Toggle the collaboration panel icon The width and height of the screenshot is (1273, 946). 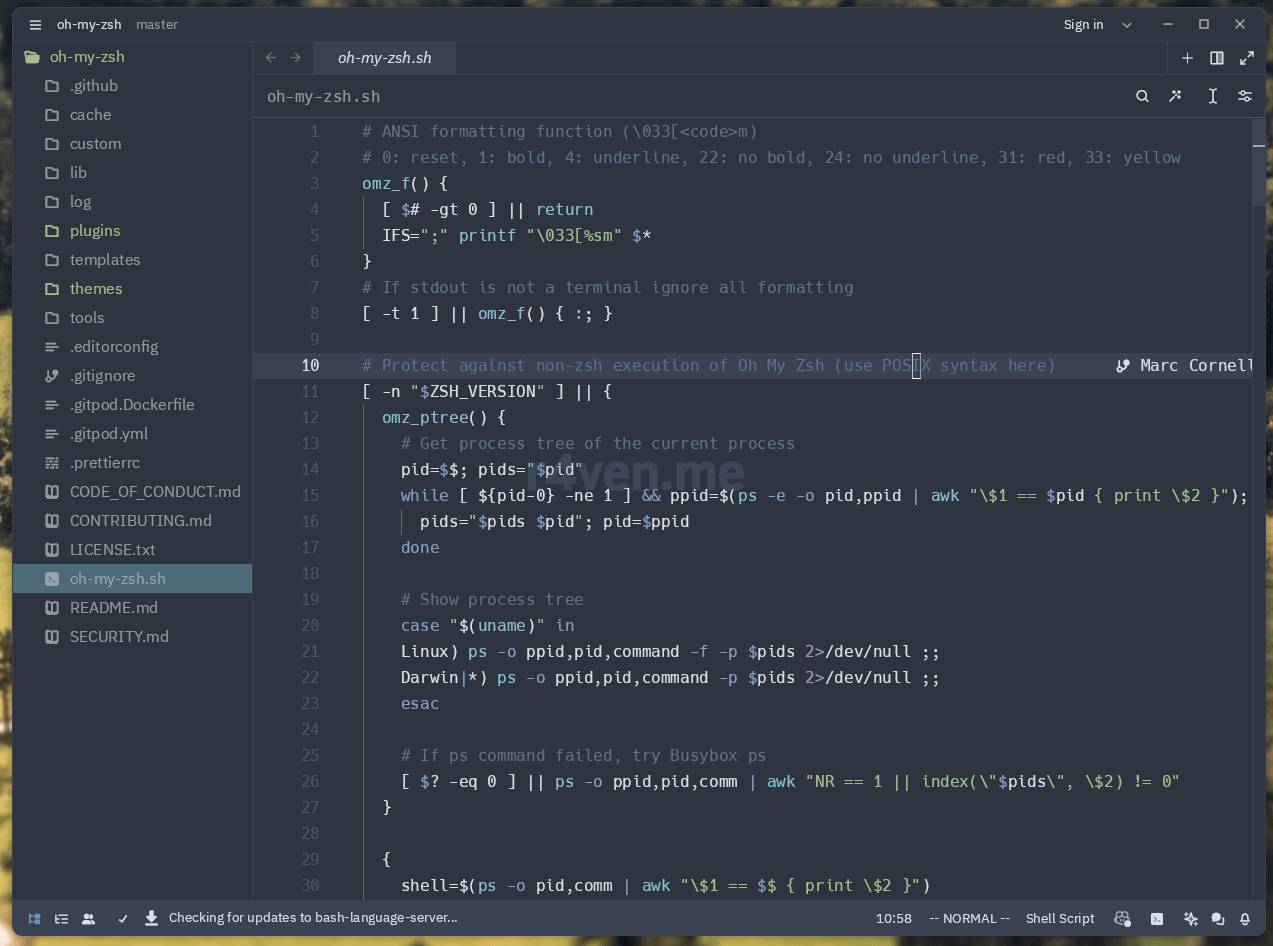click(88, 918)
